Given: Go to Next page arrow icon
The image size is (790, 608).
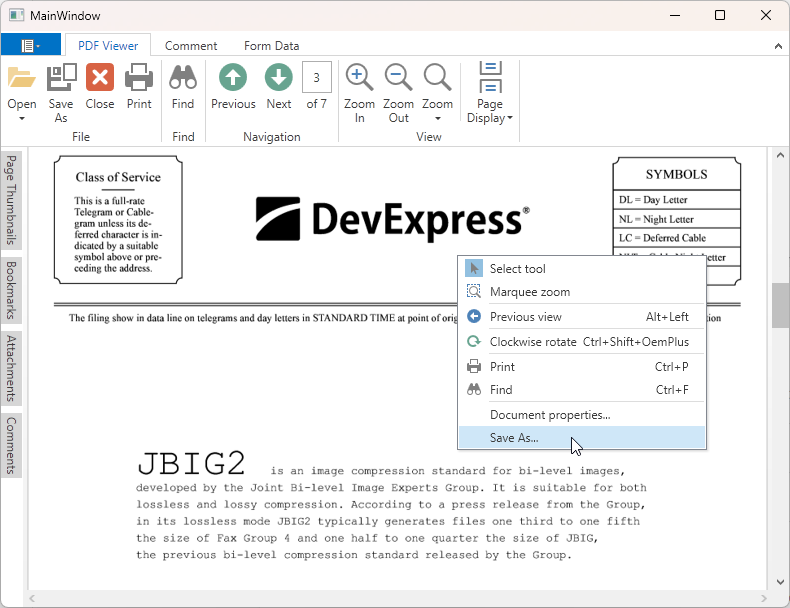Looking at the screenshot, I should tap(279, 78).
